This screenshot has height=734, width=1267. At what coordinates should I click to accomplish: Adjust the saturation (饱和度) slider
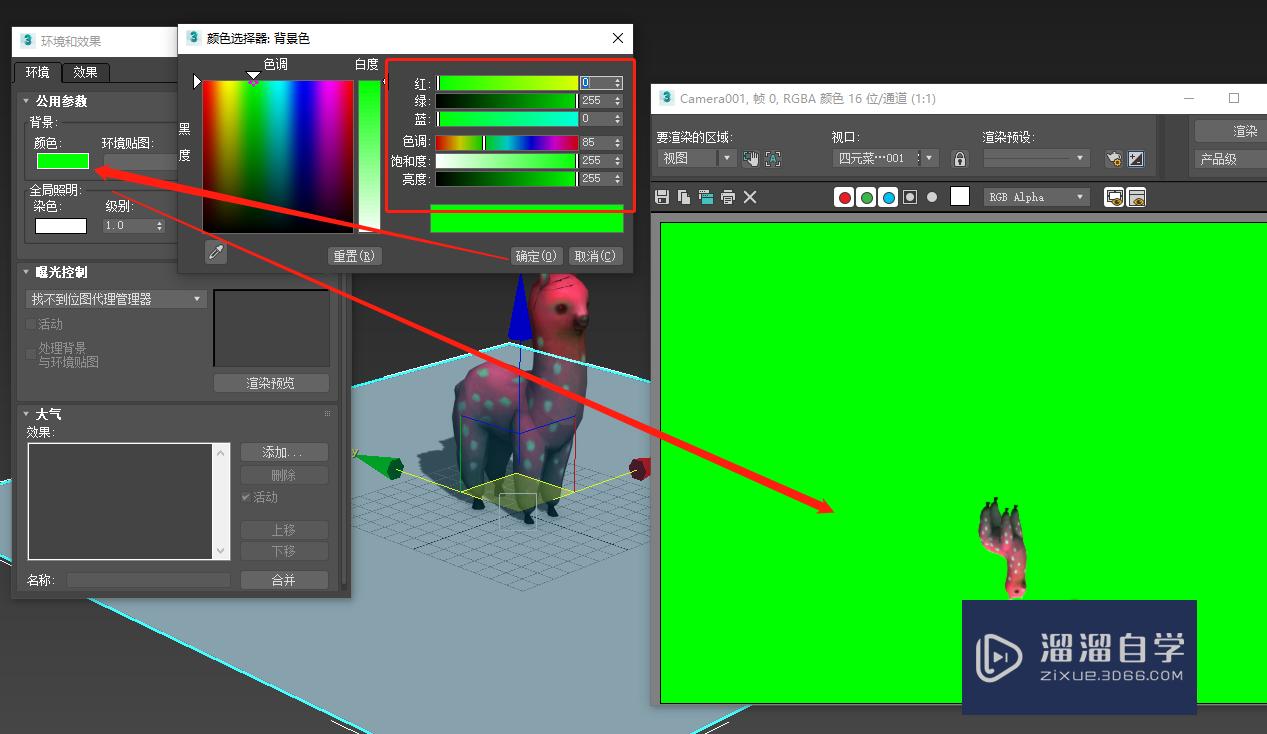pos(507,161)
